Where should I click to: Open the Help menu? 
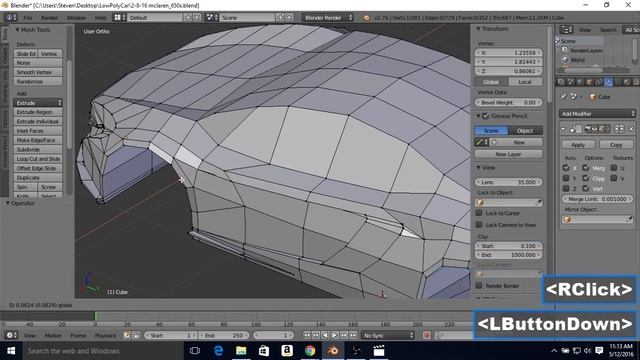click(x=100, y=18)
